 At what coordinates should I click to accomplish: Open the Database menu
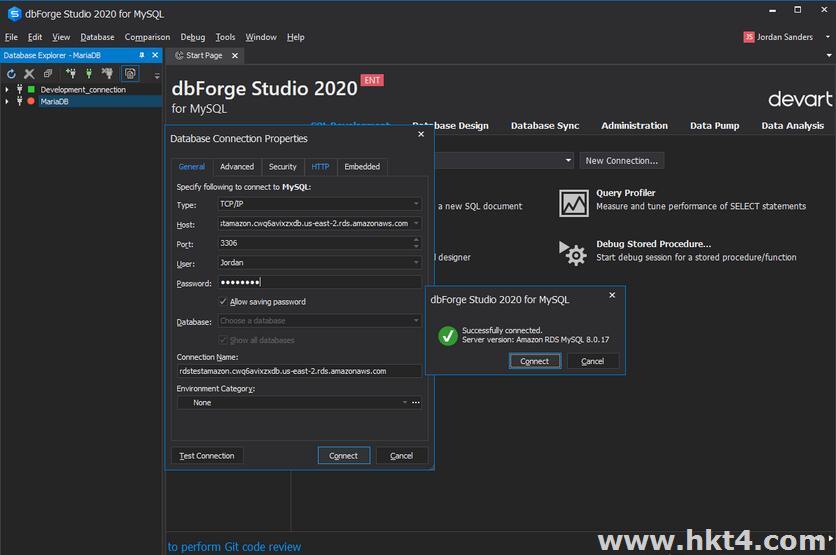click(97, 37)
